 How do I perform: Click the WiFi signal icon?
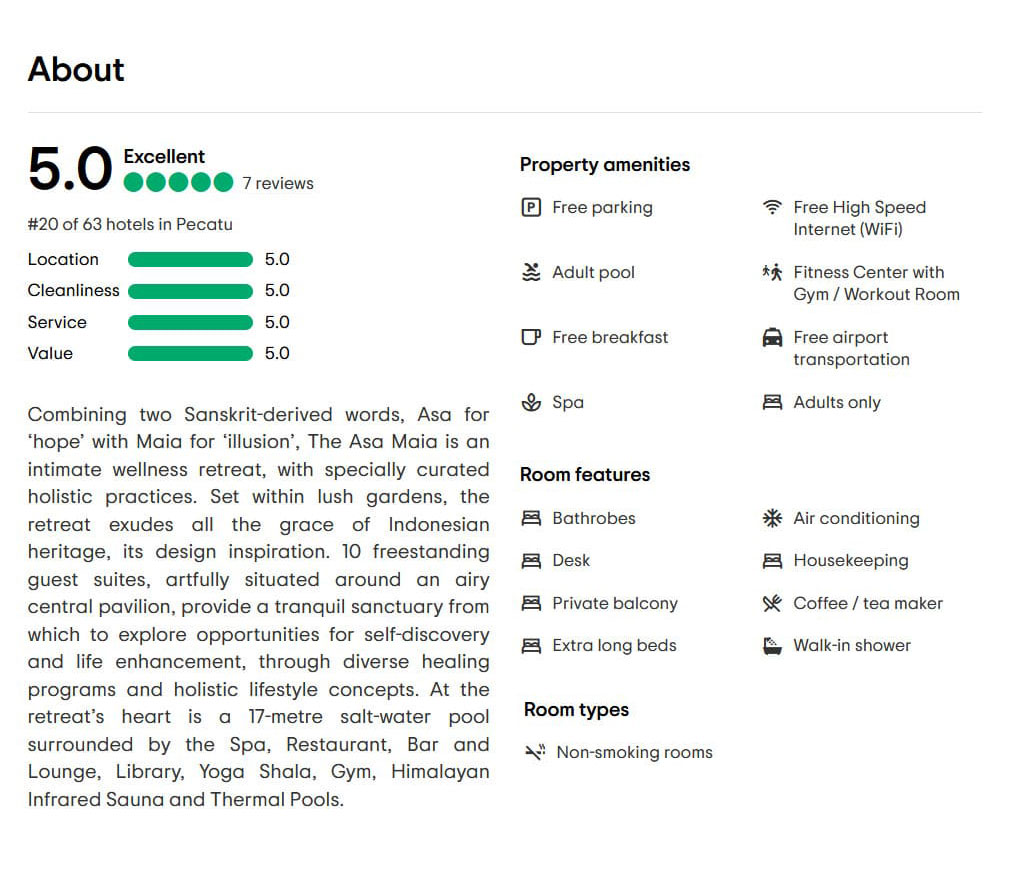pyautogui.click(x=772, y=208)
